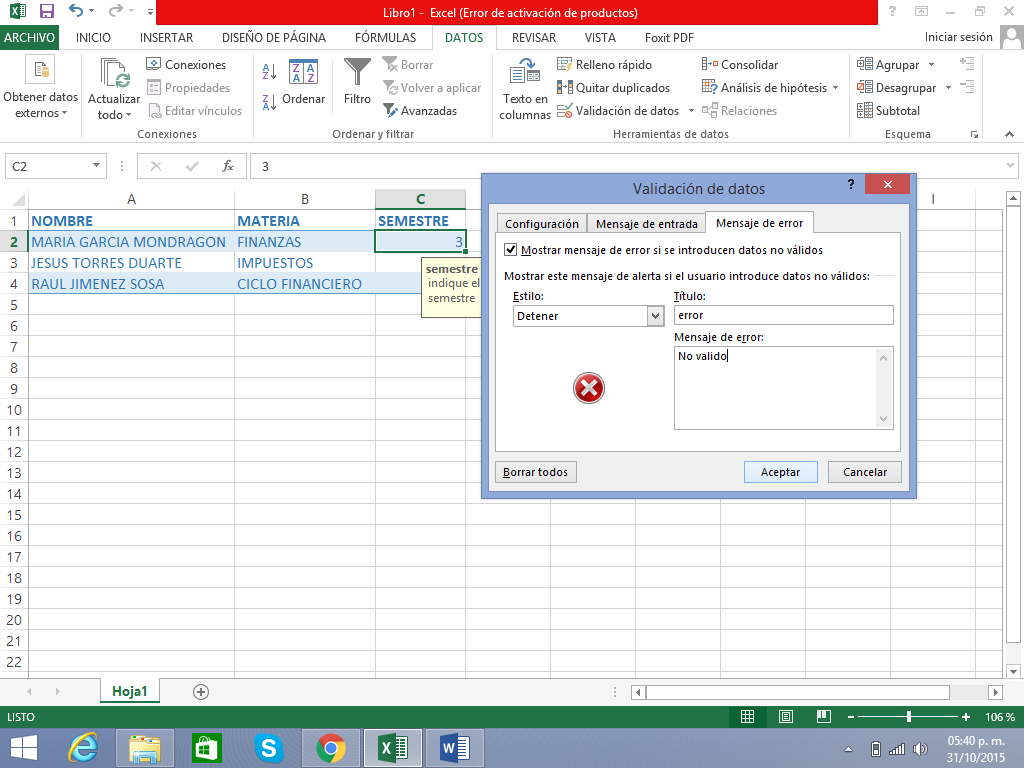Click the zoom slider handle
Screen dimensions: 1024x768
click(x=908, y=717)
